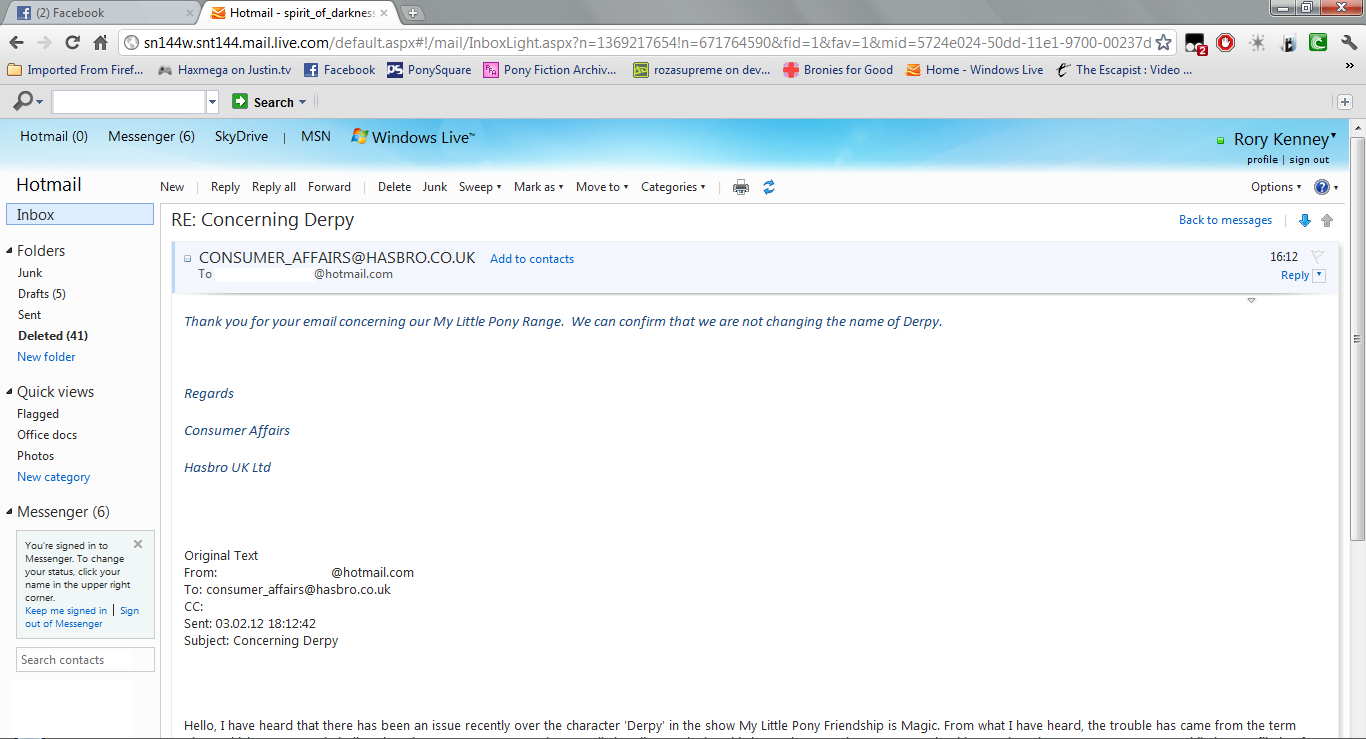Open SkyDrive in the top navigation
This screenshot has width=1366, height=739.
[241, 137]
